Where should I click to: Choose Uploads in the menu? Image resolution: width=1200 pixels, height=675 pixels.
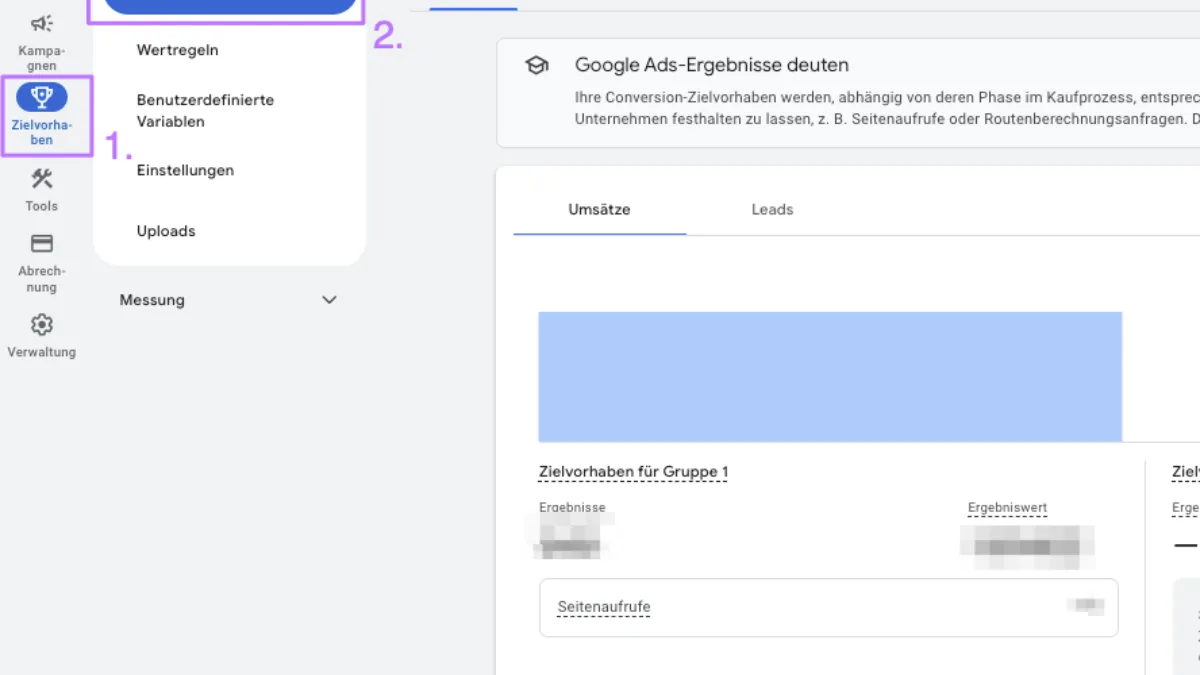(x=165, y=231)
